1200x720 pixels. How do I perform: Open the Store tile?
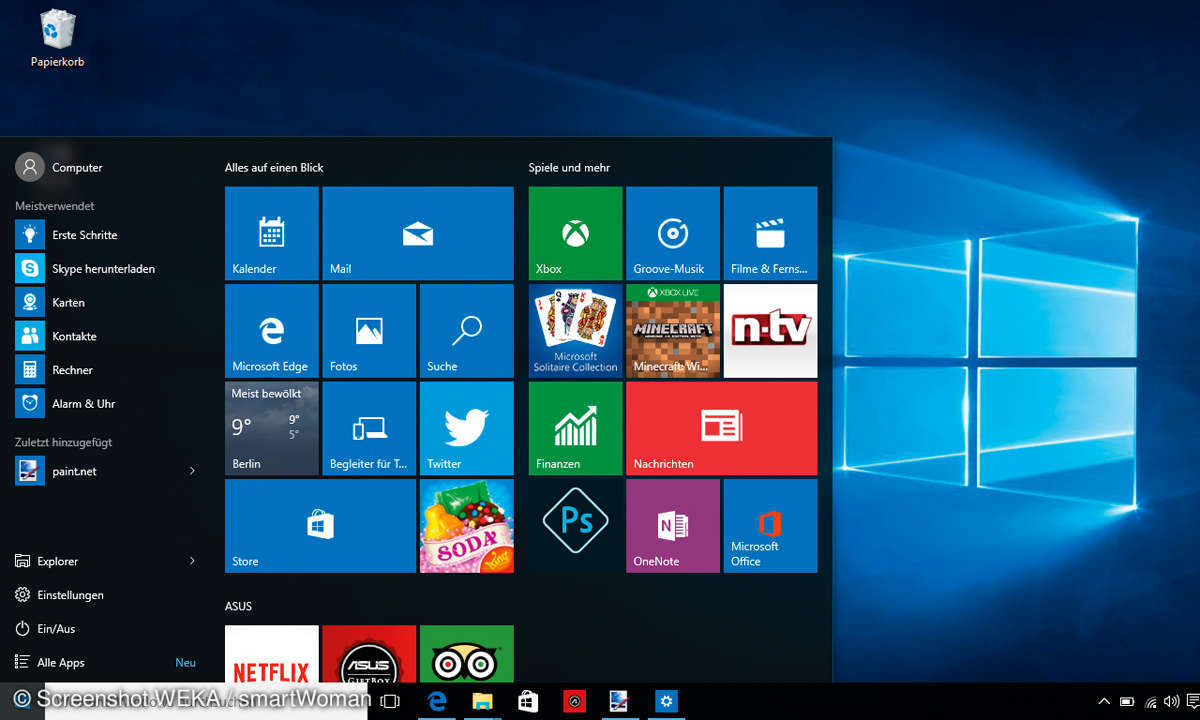(320, 526)
